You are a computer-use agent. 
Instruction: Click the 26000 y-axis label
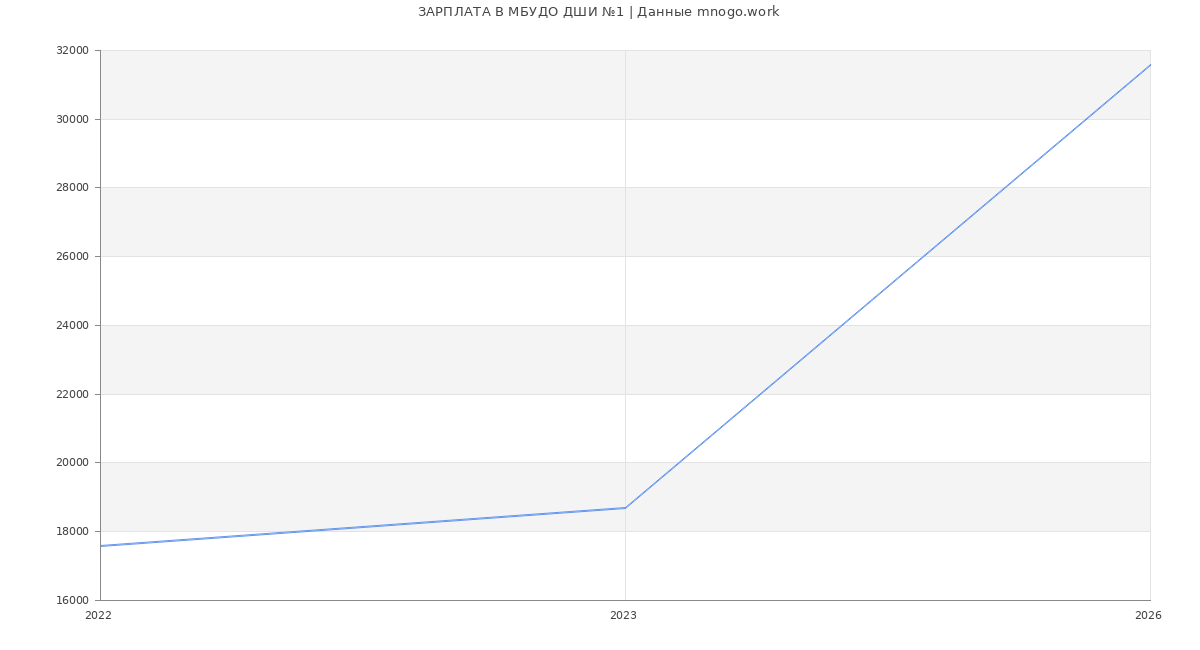[x=71, y=256]
